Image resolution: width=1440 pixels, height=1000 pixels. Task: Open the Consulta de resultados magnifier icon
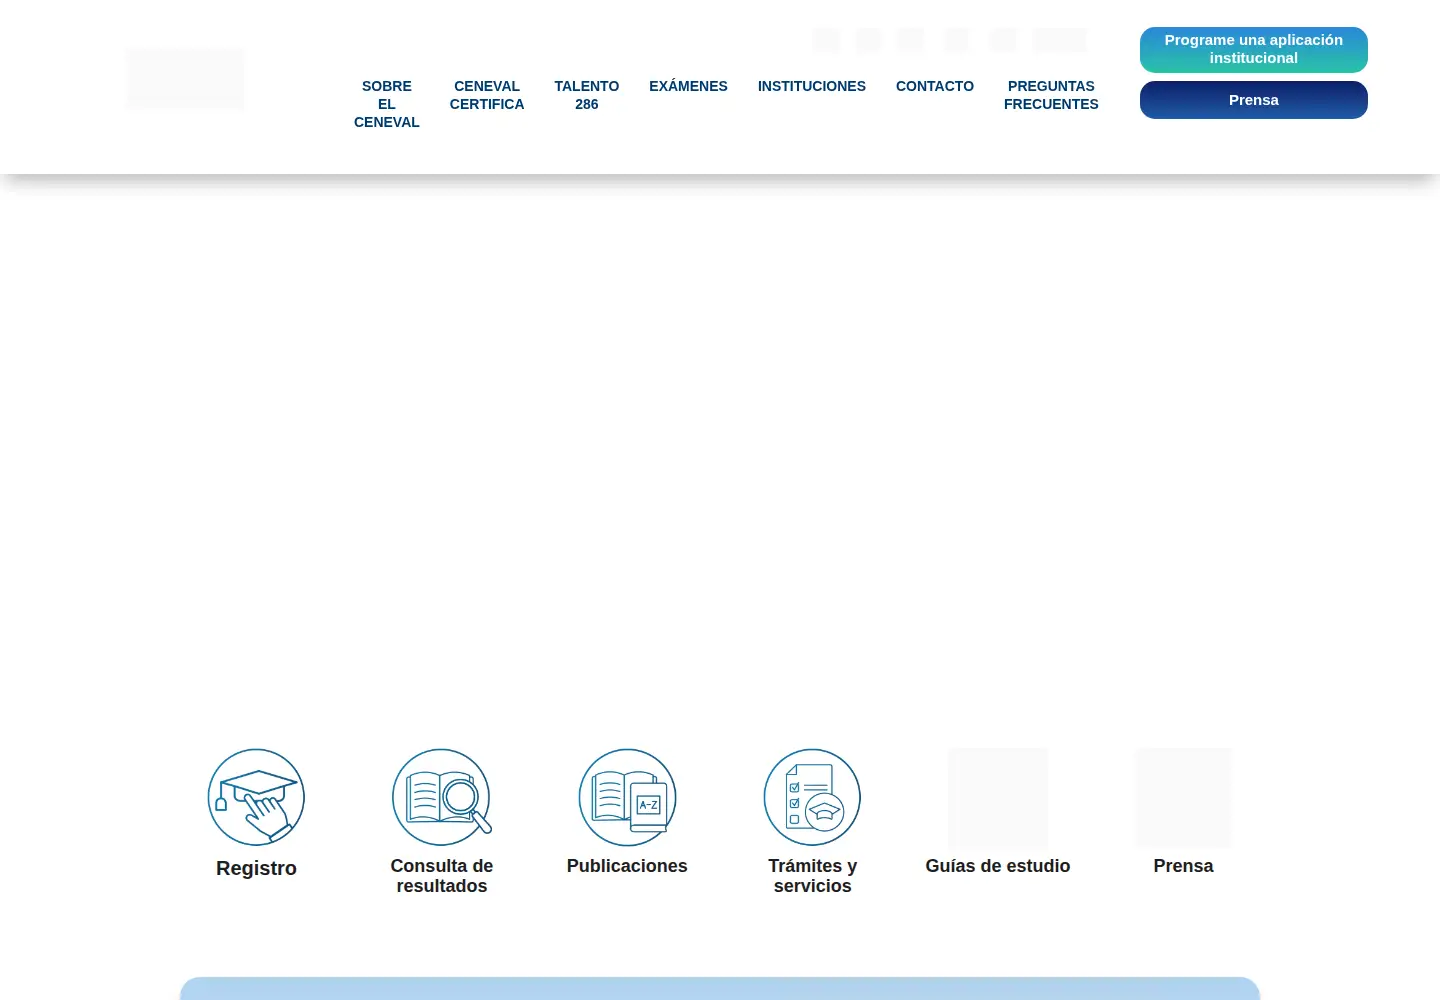(x=442, y=797)
